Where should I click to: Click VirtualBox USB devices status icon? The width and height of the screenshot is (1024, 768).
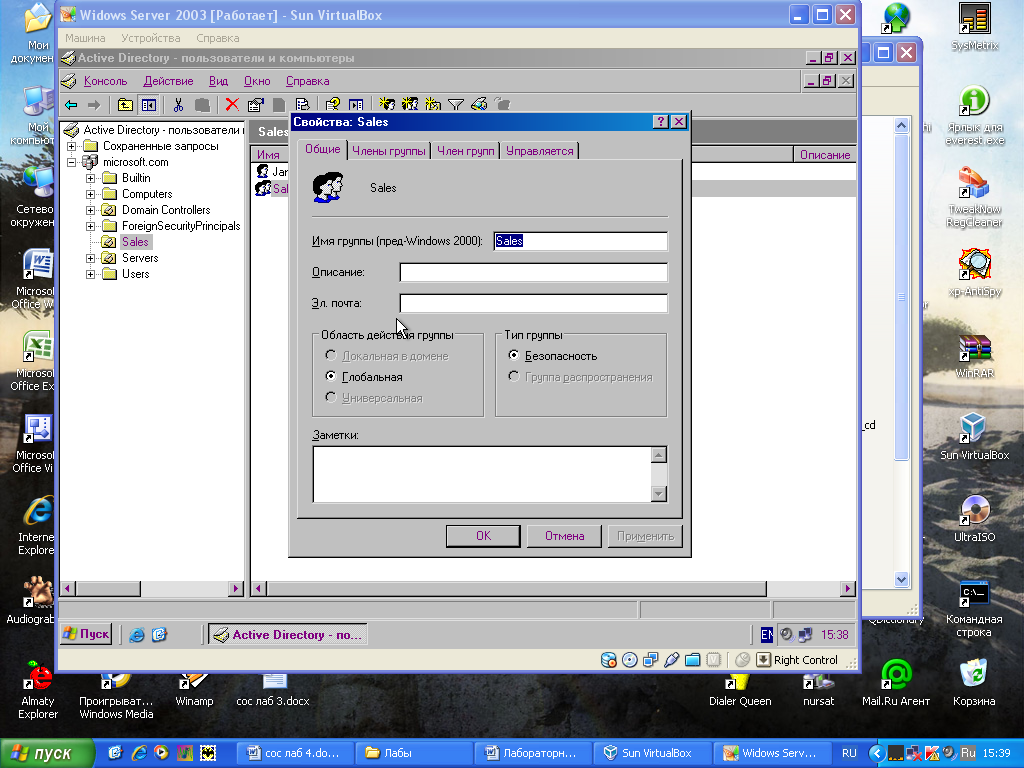pyautogui.click(x=671, y=660)
